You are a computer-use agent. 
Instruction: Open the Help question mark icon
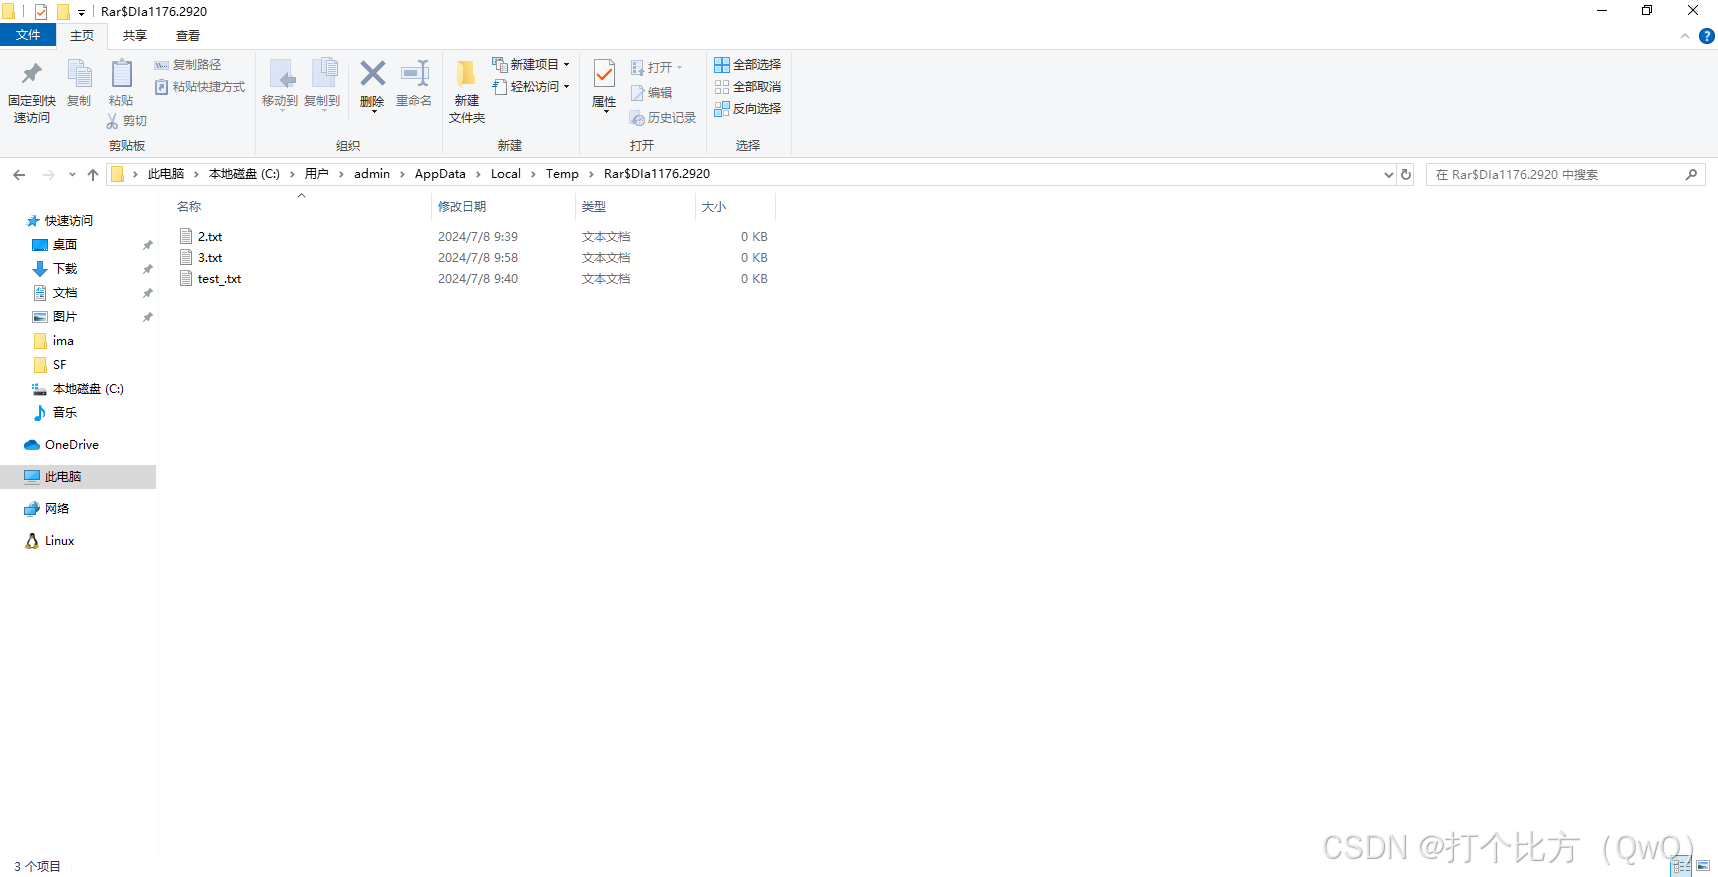click(1706, 36)
